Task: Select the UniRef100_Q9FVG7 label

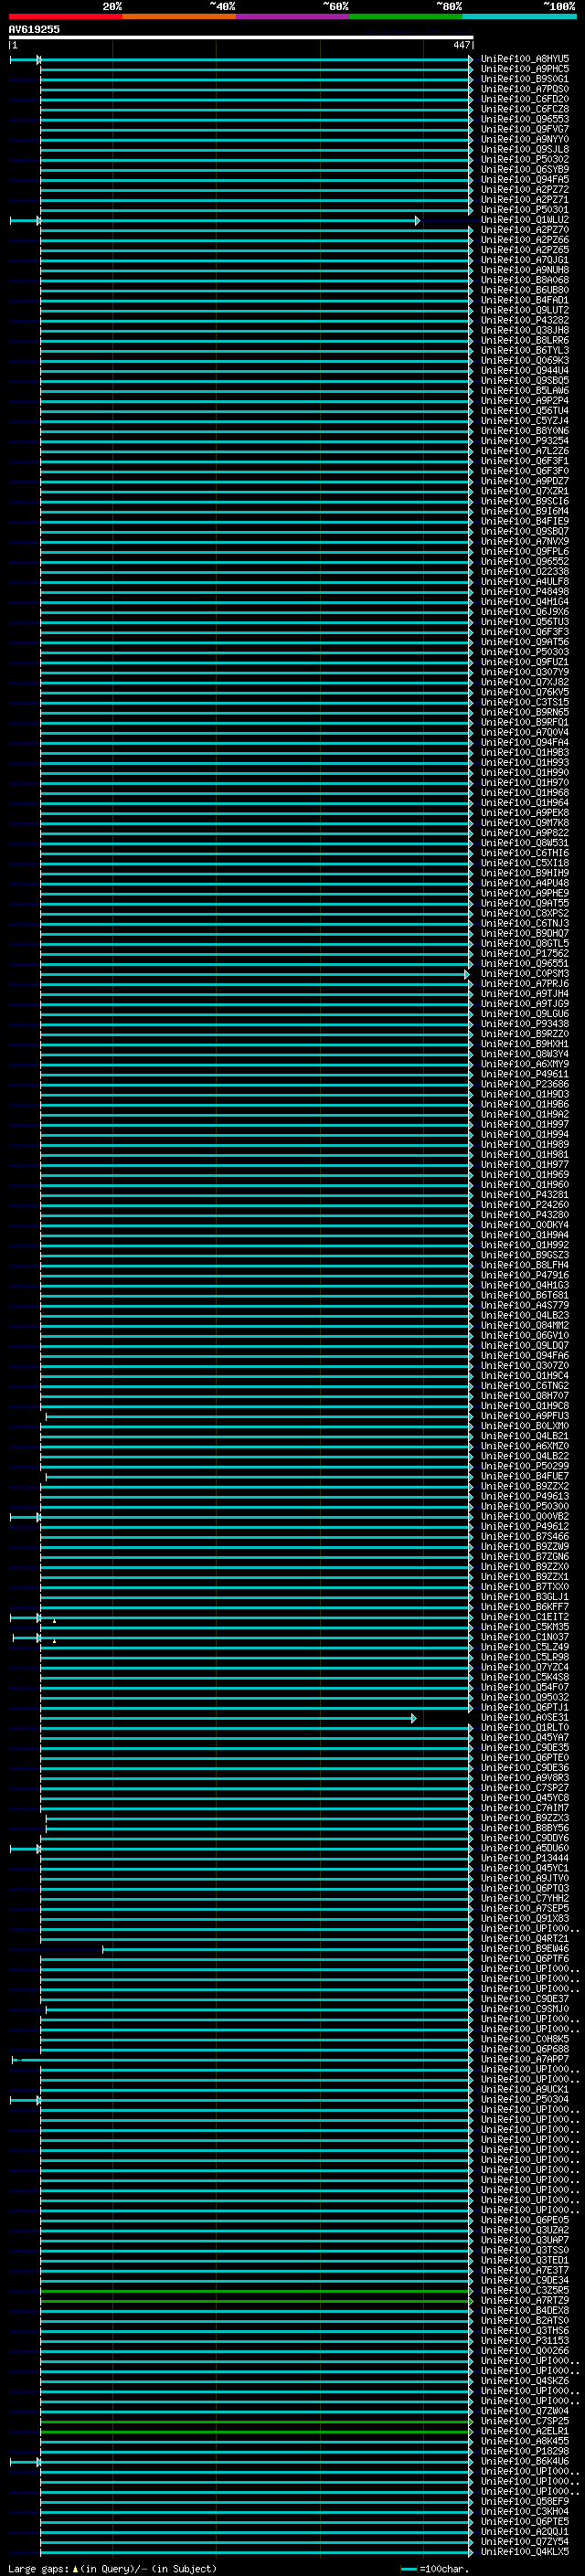Action: pos(524,130)
